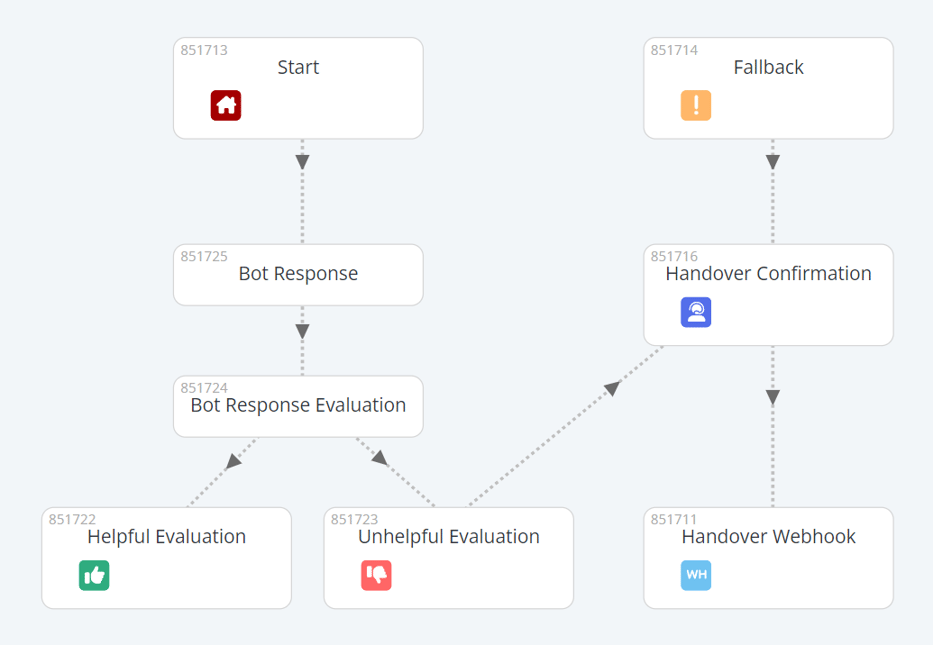Click the ID label 851713 on Start
The width and height of the screenshot is (933, 645).
202,49
